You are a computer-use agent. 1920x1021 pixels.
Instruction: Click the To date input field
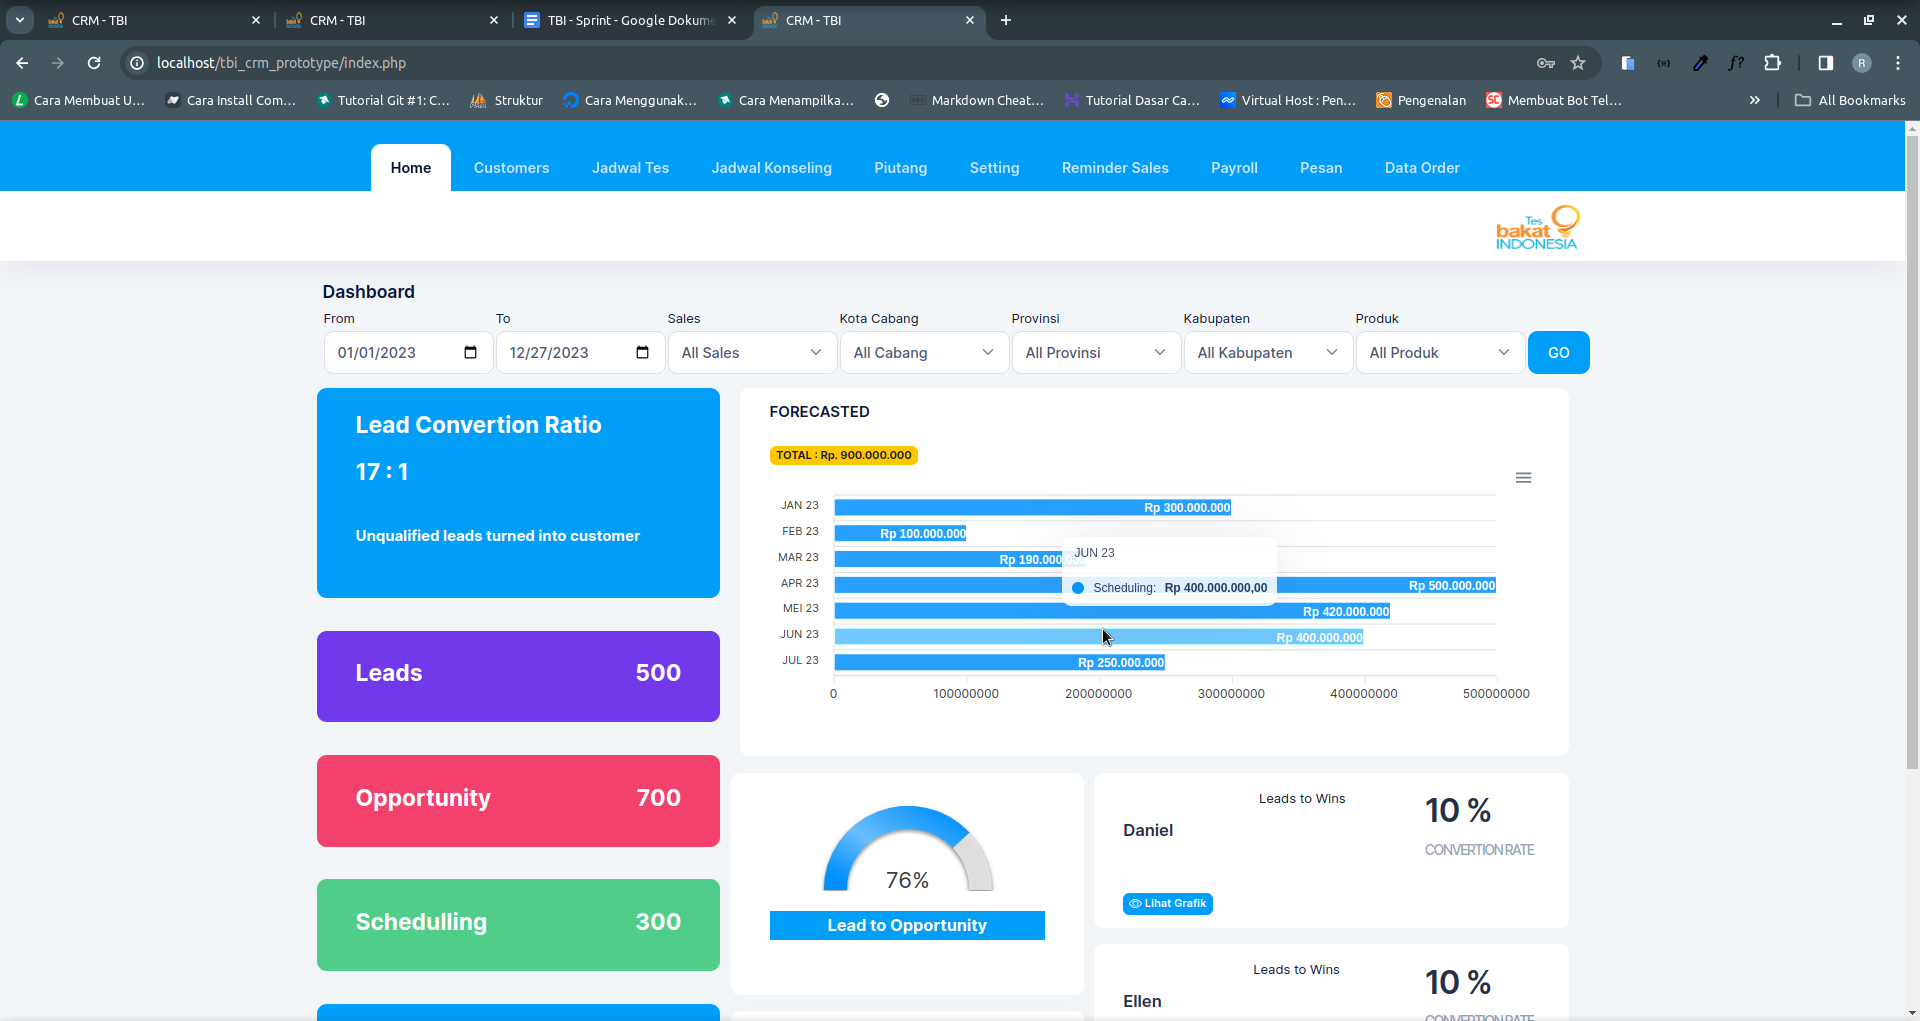click(580, 352)
